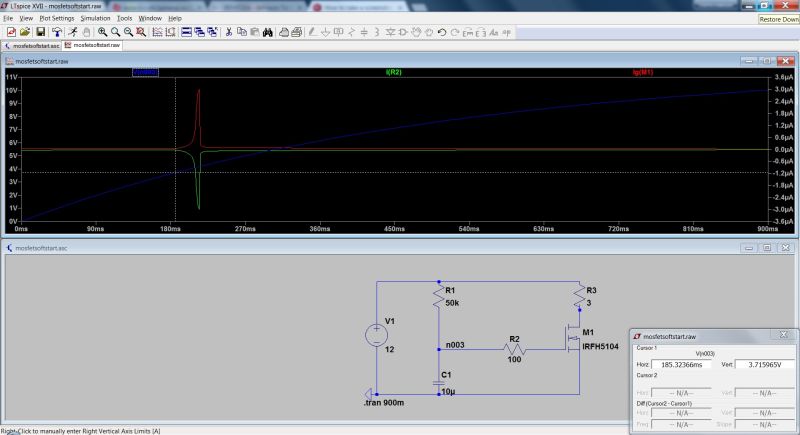This screenshot has width=800, height=435.
Task: Open Find with binoculars icon
Action: [x=268, y=32]
